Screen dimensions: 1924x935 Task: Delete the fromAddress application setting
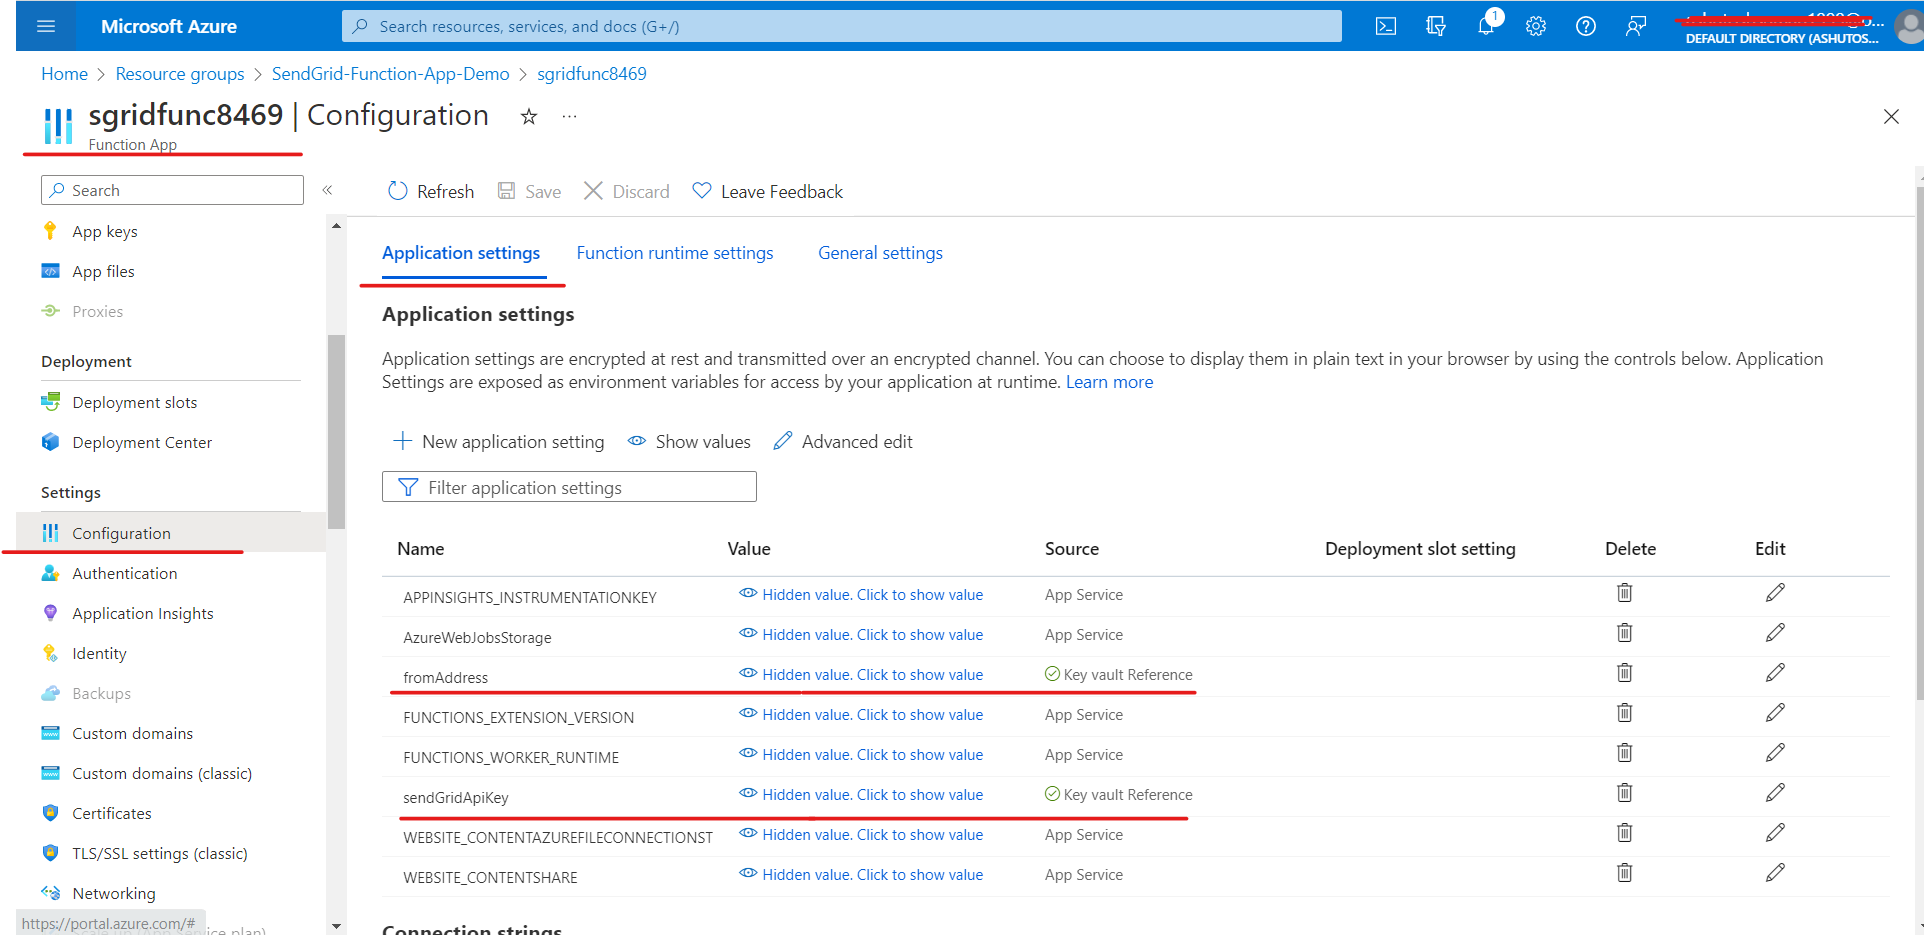coord(1623,673)
